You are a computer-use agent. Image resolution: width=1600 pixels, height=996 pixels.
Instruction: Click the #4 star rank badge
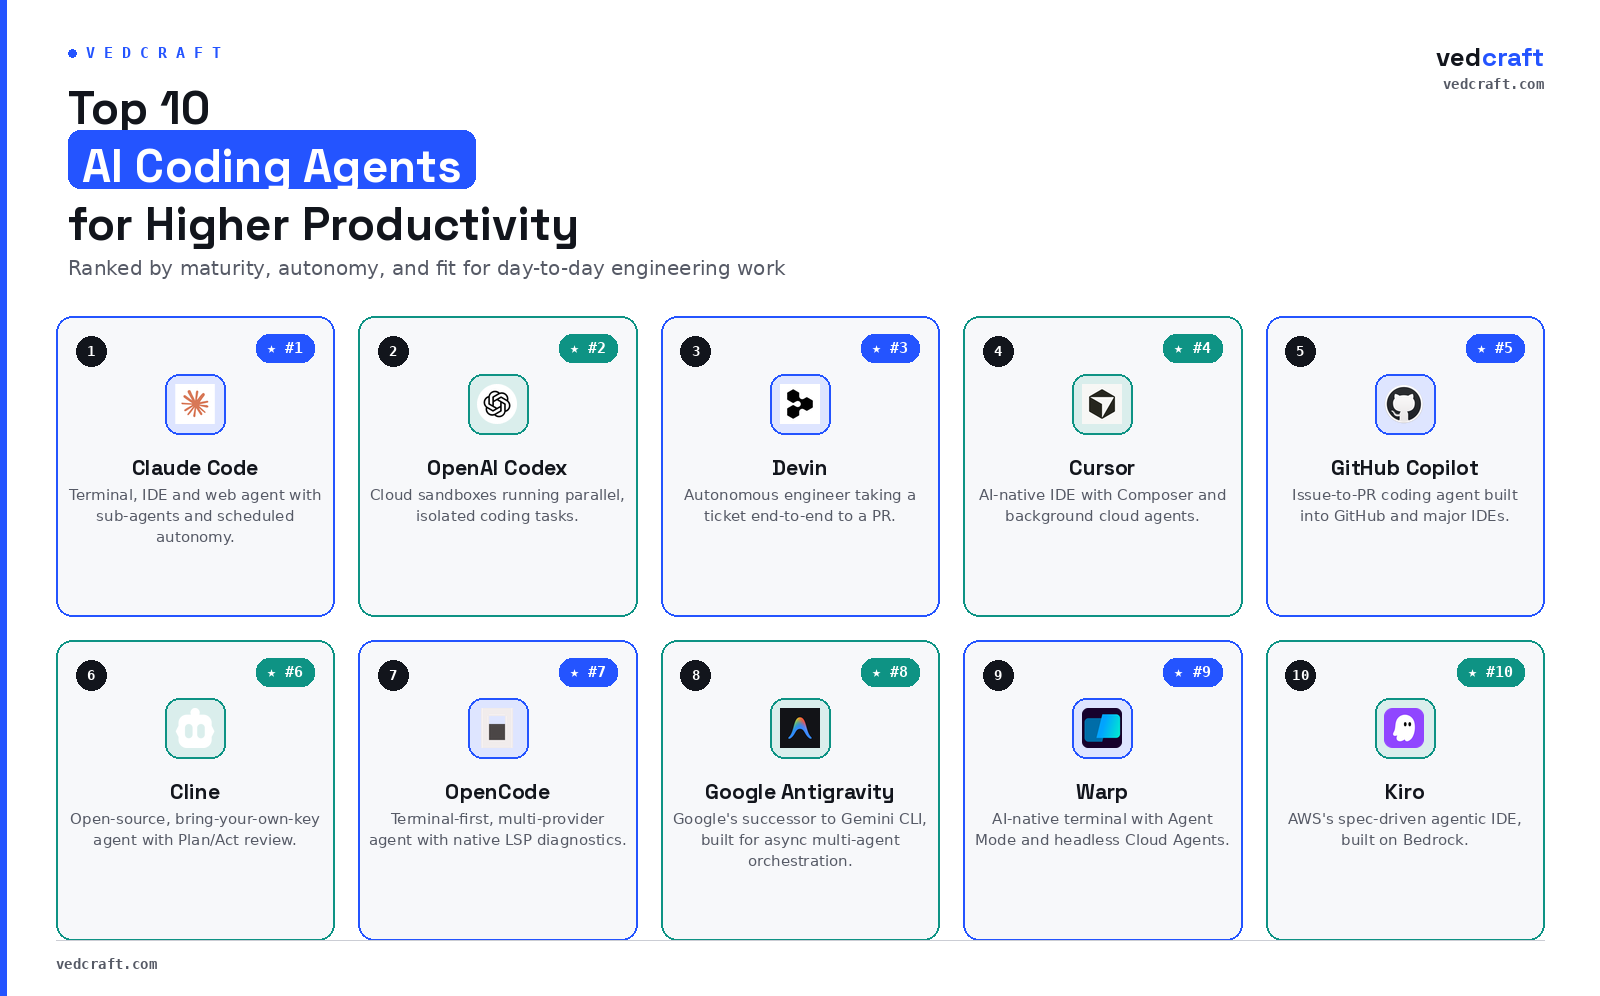coord(1193,348)
